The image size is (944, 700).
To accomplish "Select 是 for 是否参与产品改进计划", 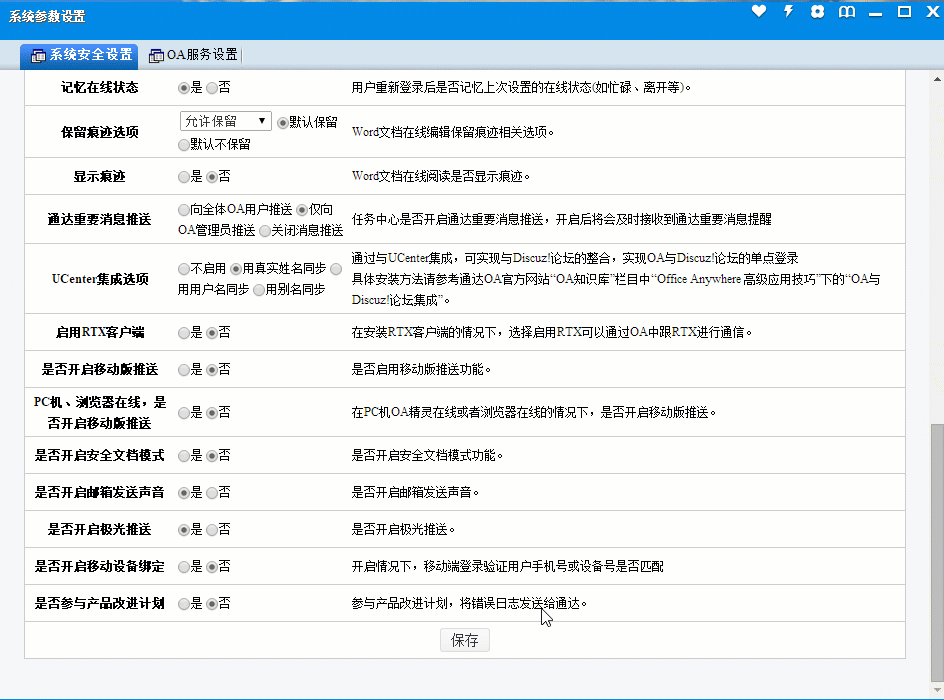I will tap(184, 604).
